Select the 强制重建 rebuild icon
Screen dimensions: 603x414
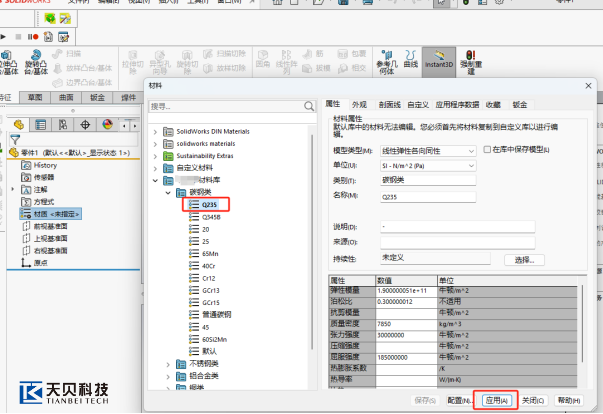tap(471, 62)
